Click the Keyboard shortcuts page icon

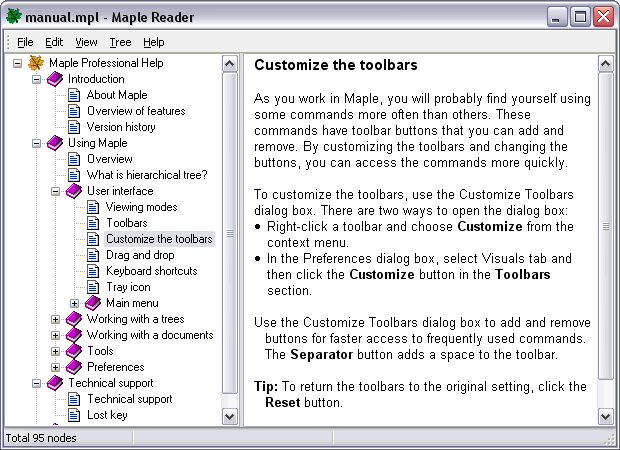coord(93,271)
